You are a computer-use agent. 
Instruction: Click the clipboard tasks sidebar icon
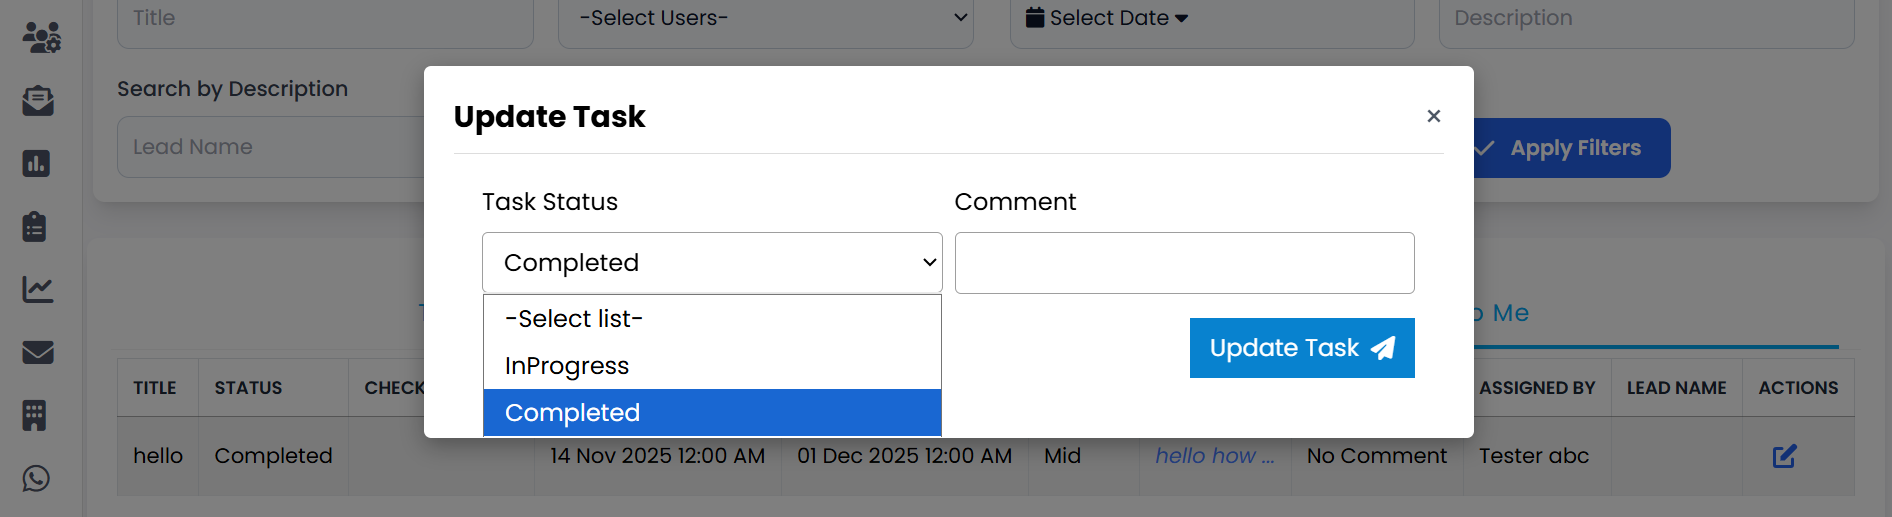pos(35,227)
